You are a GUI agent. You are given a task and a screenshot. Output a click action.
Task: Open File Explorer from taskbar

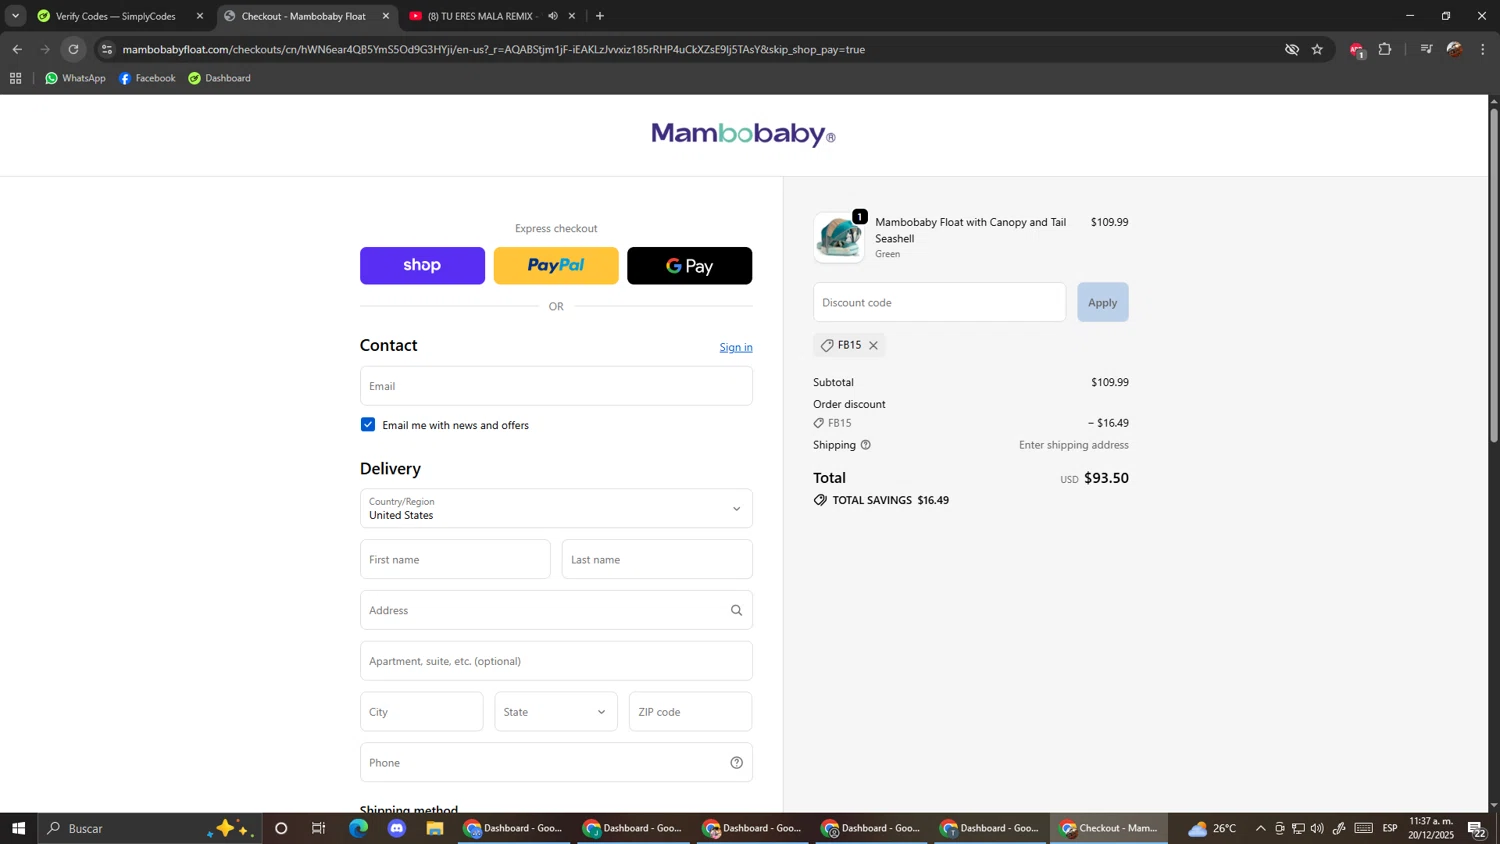[435, 829]
